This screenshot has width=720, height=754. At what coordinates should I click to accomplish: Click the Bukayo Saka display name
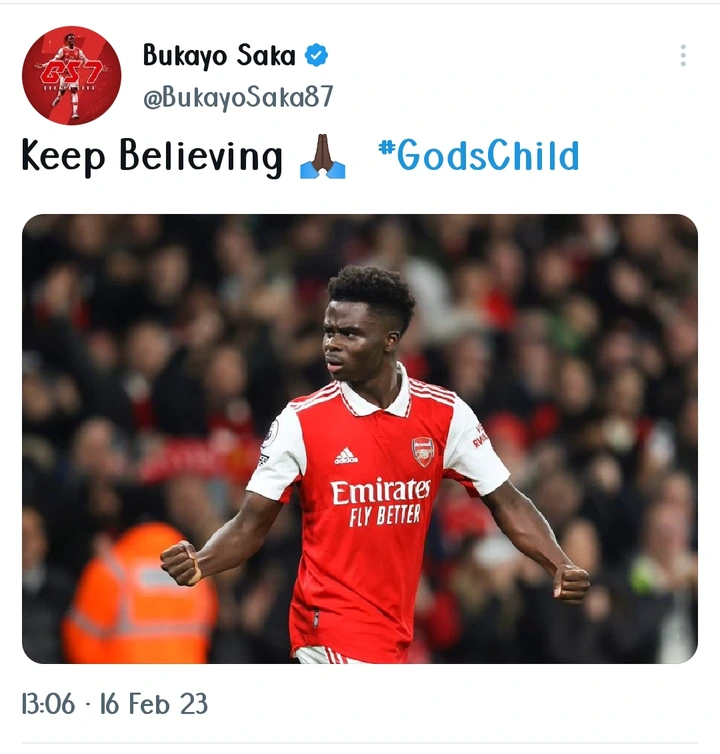[x=219, y=56]
